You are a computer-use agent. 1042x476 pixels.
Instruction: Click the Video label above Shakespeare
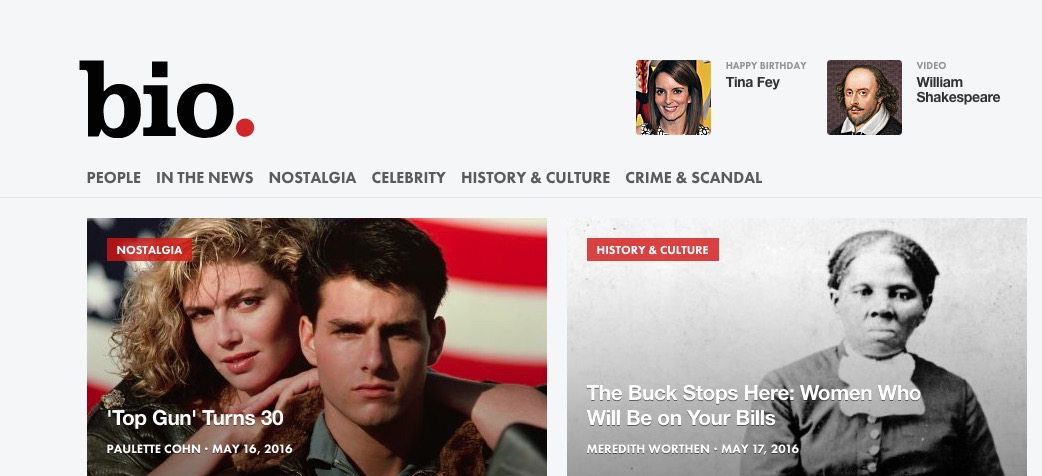931,65
